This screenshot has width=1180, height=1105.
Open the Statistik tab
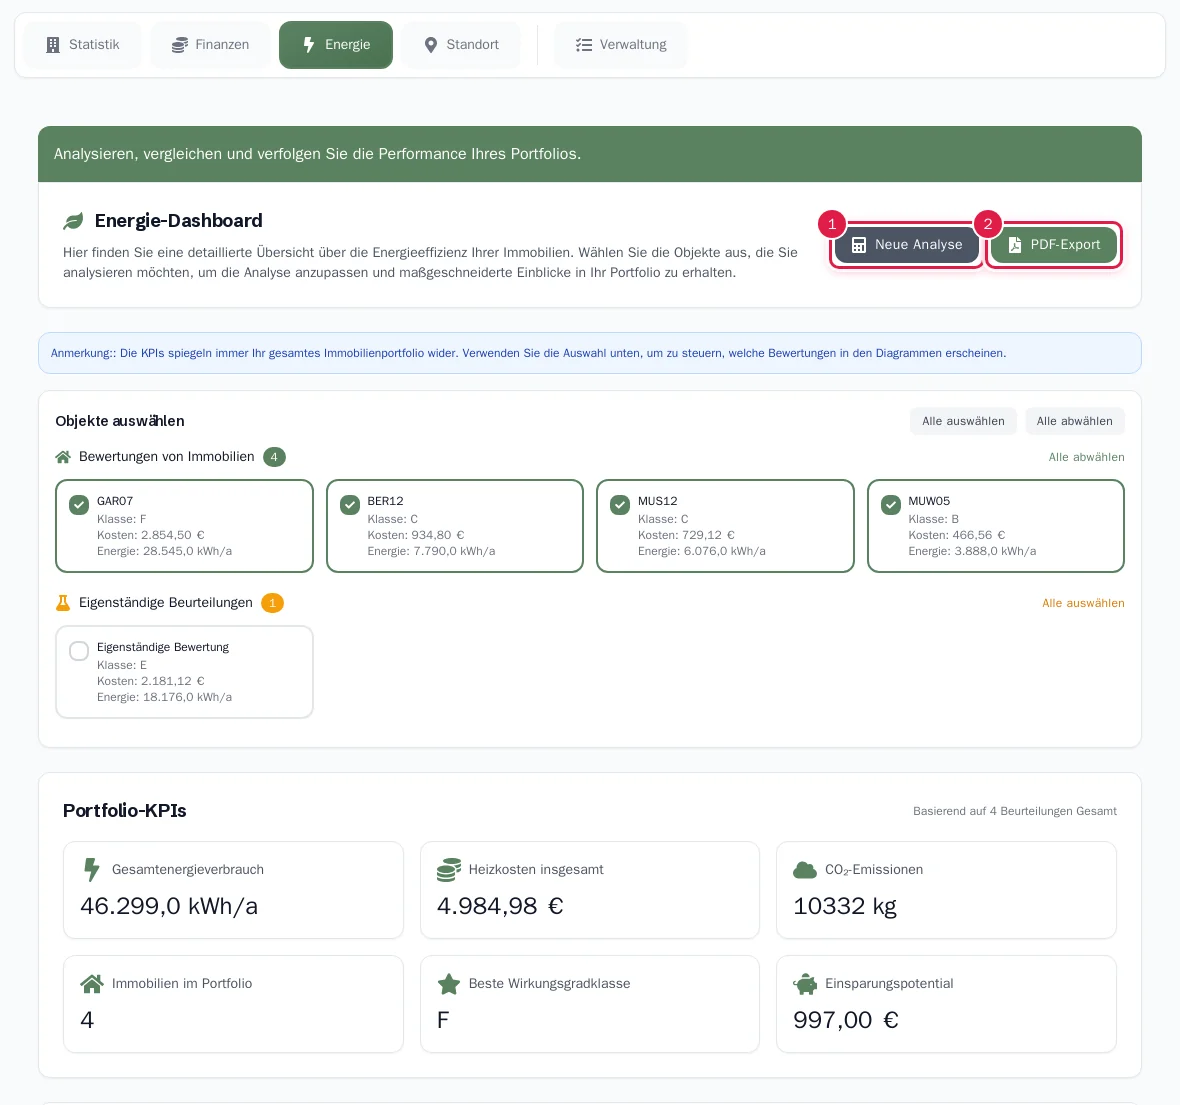[83, 45]
